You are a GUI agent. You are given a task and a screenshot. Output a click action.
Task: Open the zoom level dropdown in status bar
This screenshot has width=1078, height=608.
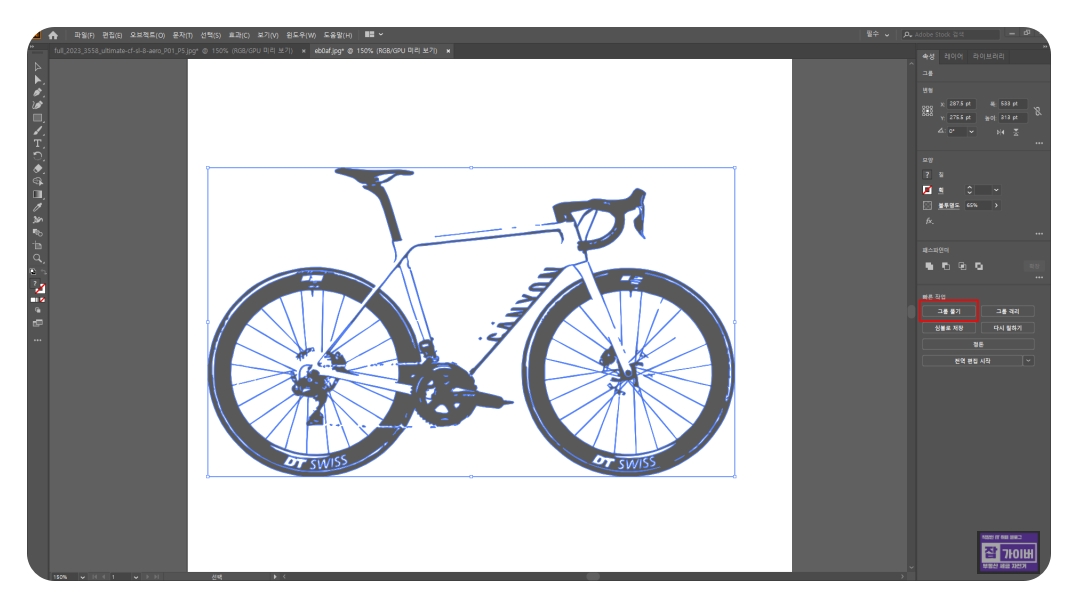[x=82, y=577]
